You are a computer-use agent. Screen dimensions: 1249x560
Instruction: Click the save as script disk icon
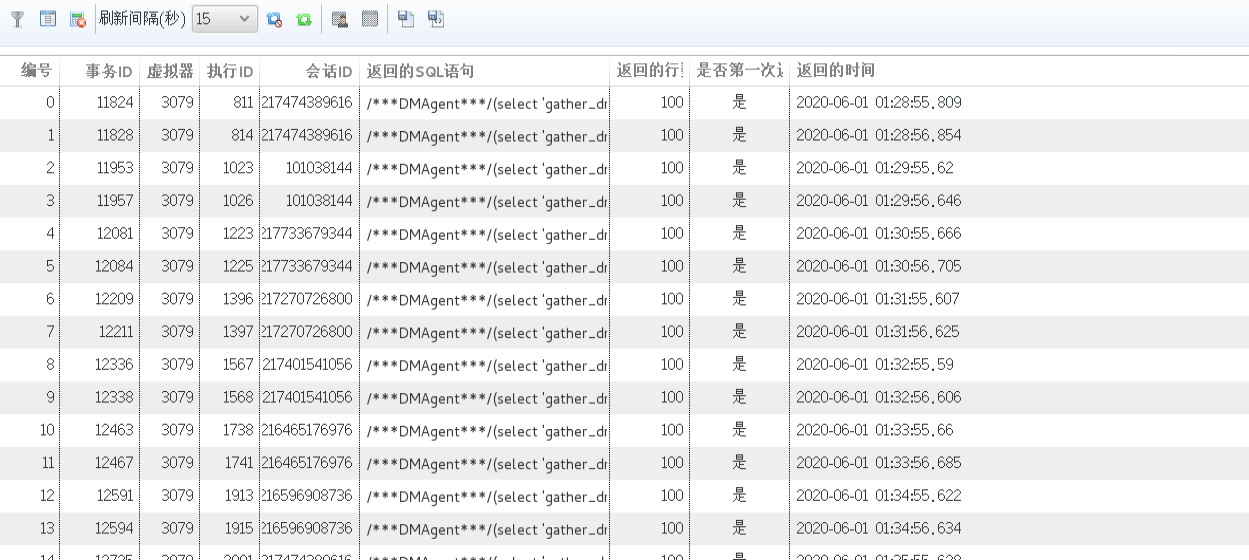(435, 18)
